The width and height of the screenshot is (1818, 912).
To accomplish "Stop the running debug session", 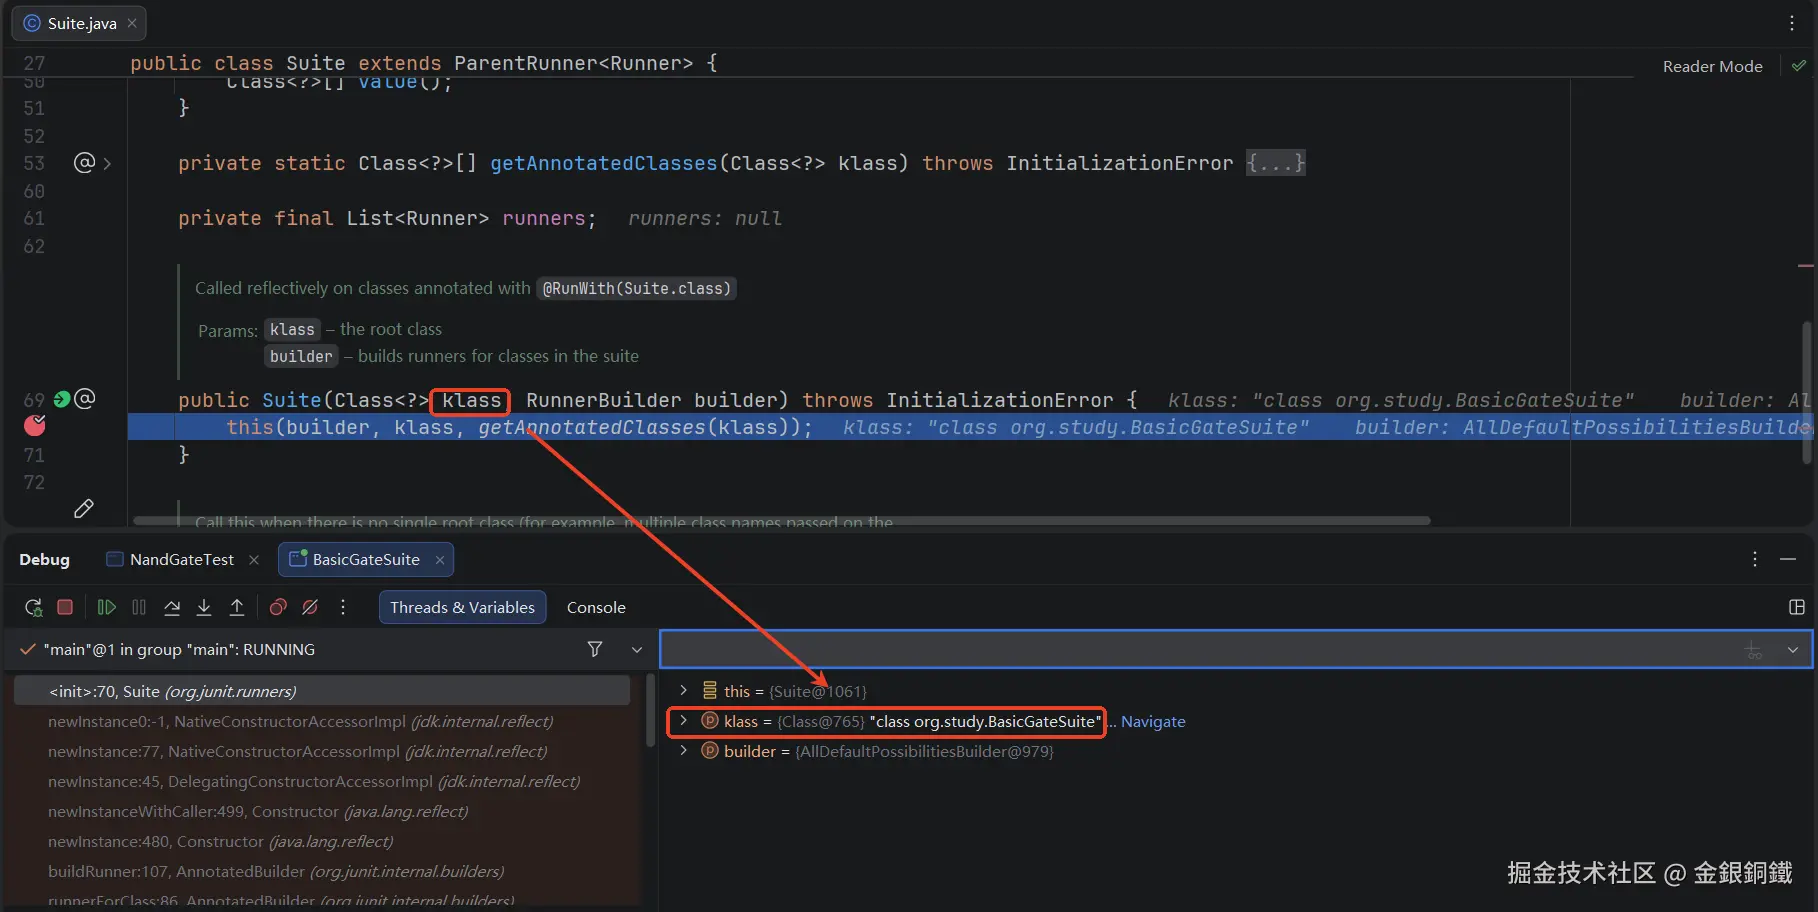I will [x=65, y=607].
